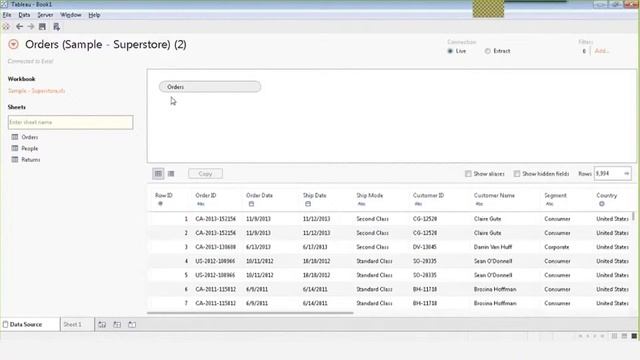The width and height of the screenshot is (640, 360).
Task: Click the Corporate segment cell
Action: (556, 247)
